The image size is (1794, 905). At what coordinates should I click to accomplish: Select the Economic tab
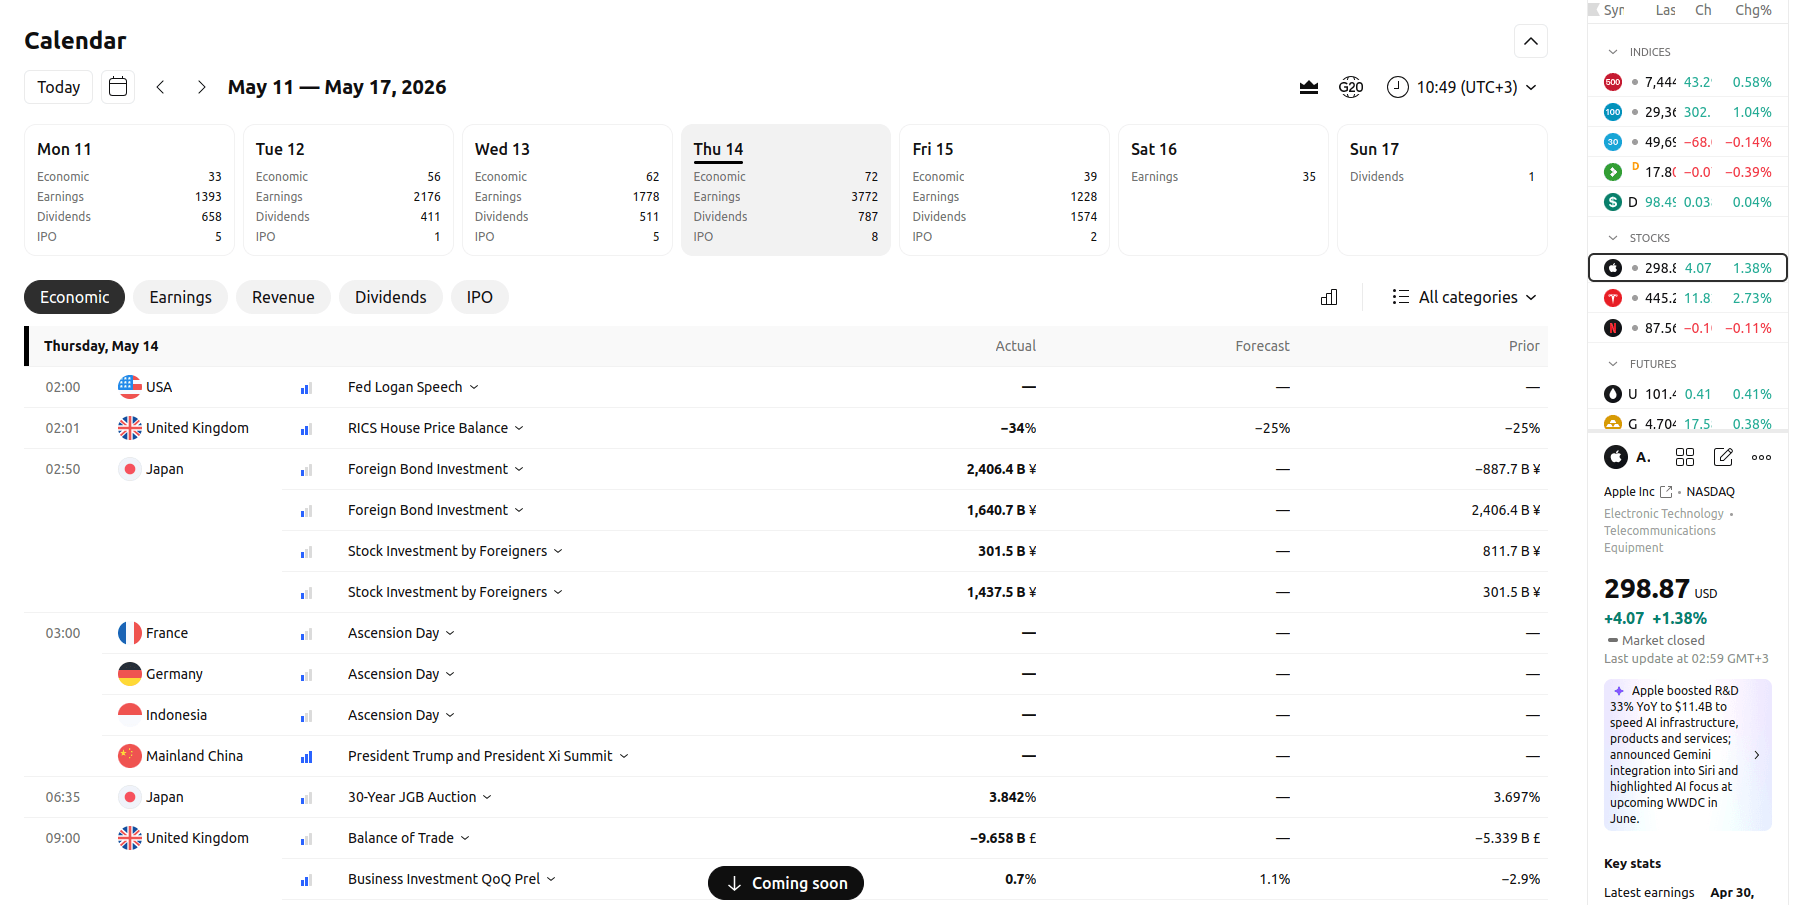[74, 297]
